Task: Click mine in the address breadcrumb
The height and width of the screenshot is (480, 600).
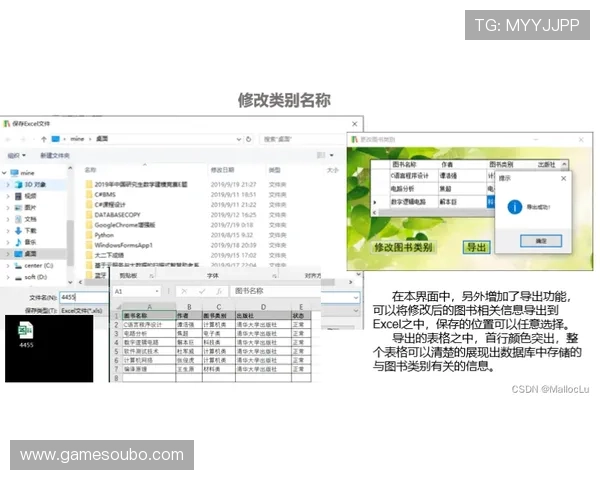Action: pos(77,139)
